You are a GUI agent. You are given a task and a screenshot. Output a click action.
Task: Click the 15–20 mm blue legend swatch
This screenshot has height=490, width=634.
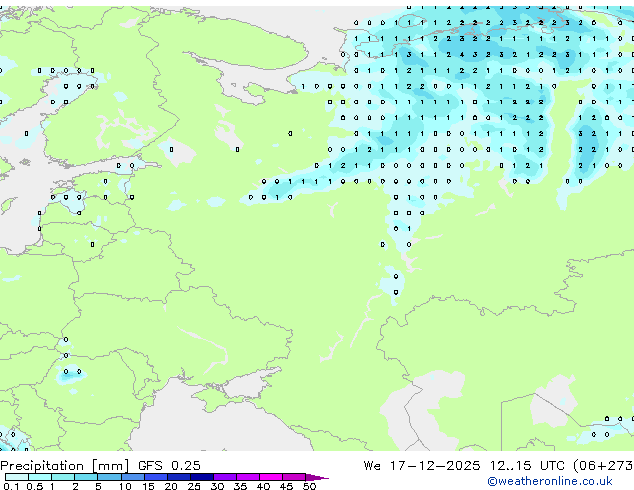(155, 477)
